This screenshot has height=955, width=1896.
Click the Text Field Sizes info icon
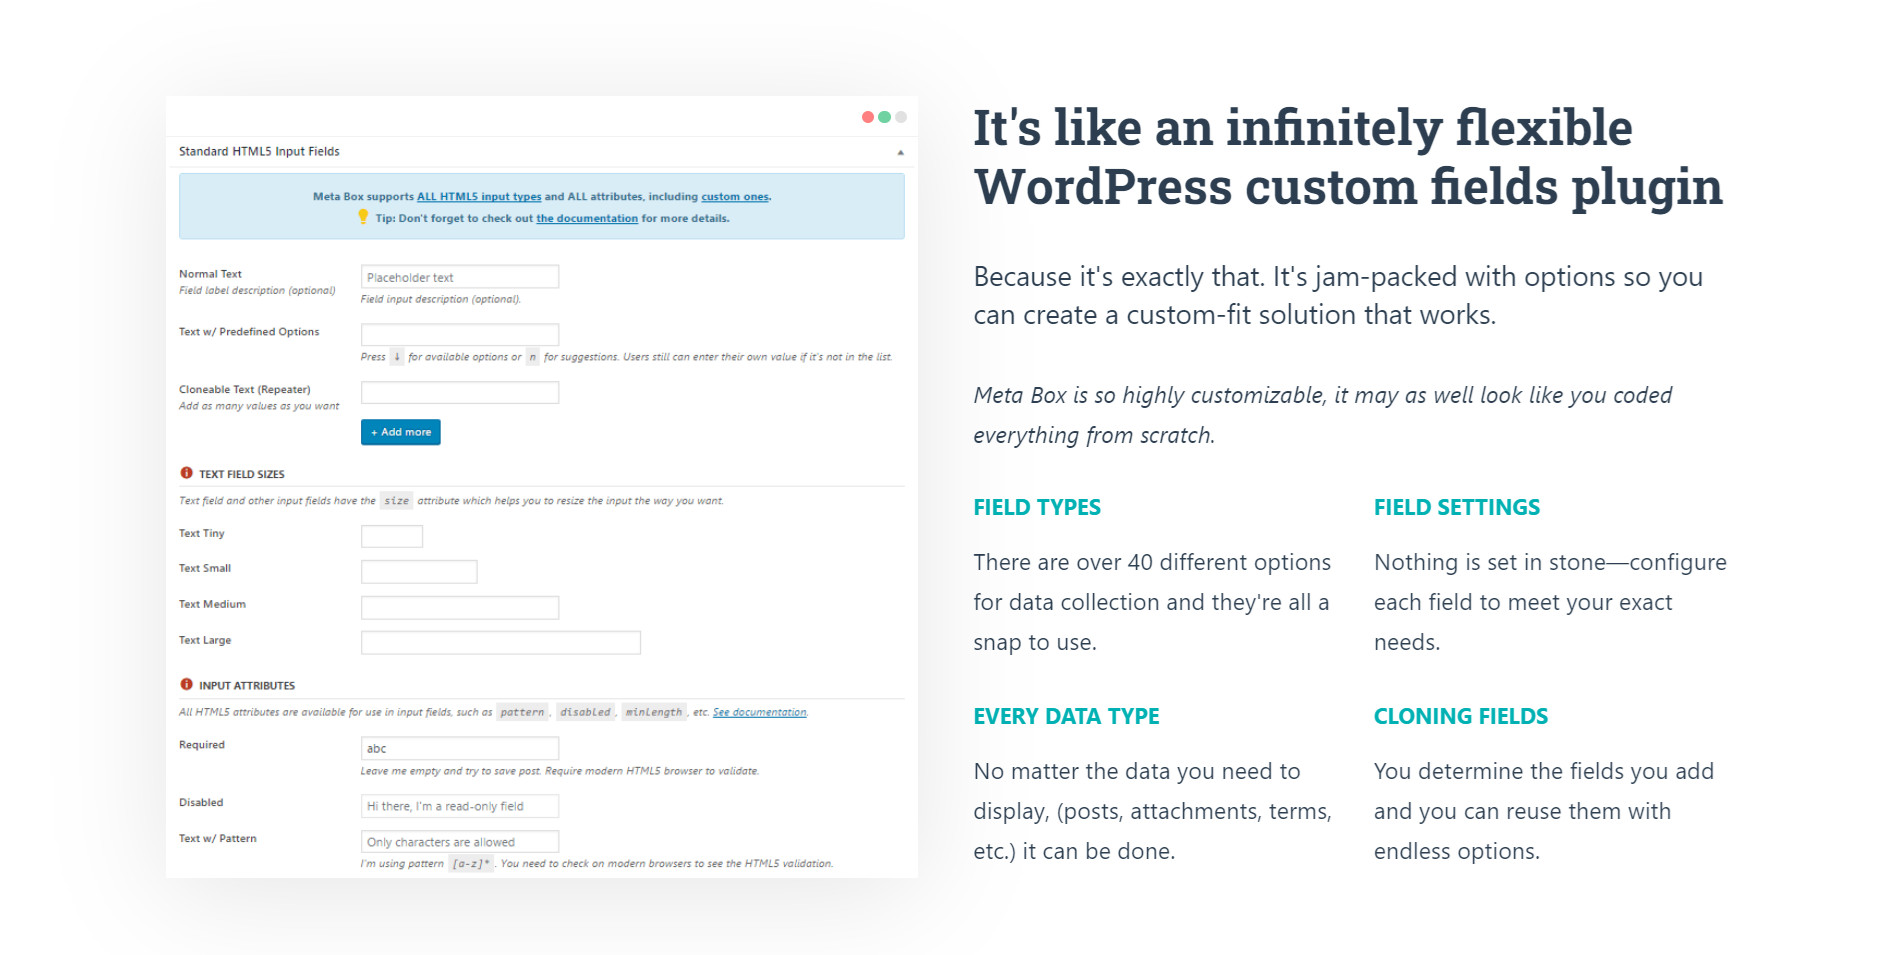tap(186, 473)
